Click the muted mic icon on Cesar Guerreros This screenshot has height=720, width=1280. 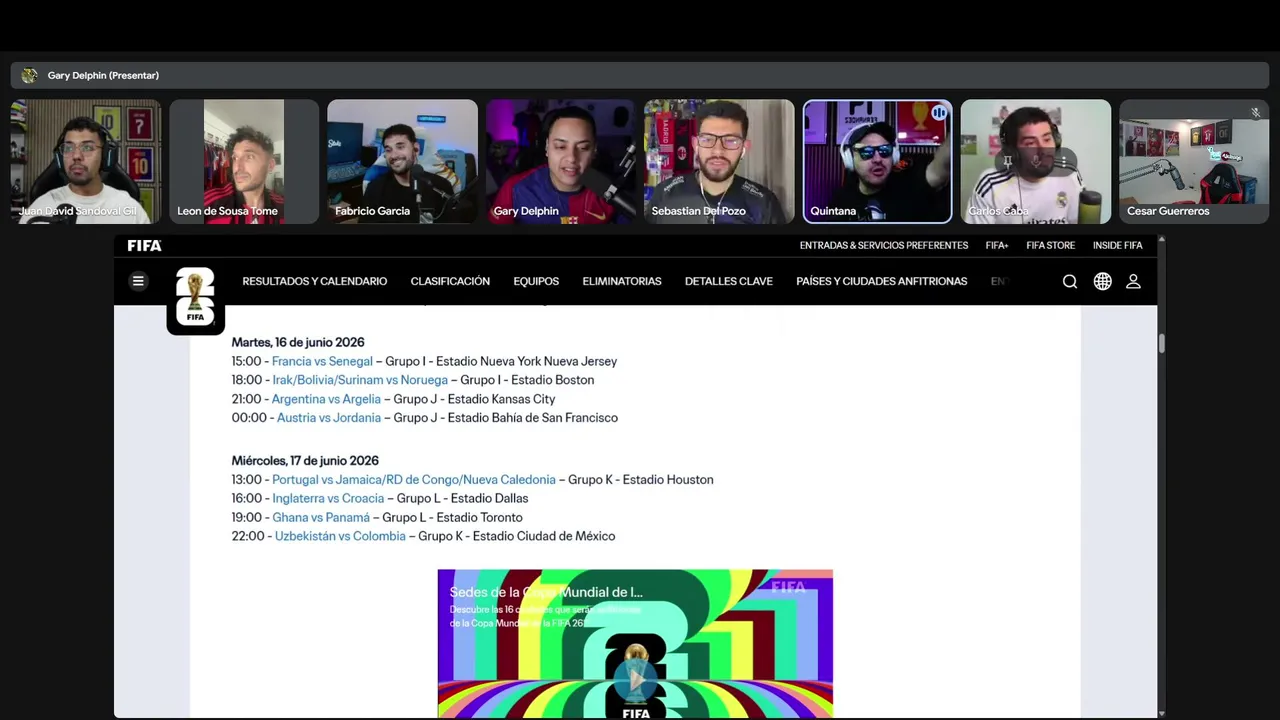click(1255, 113)
